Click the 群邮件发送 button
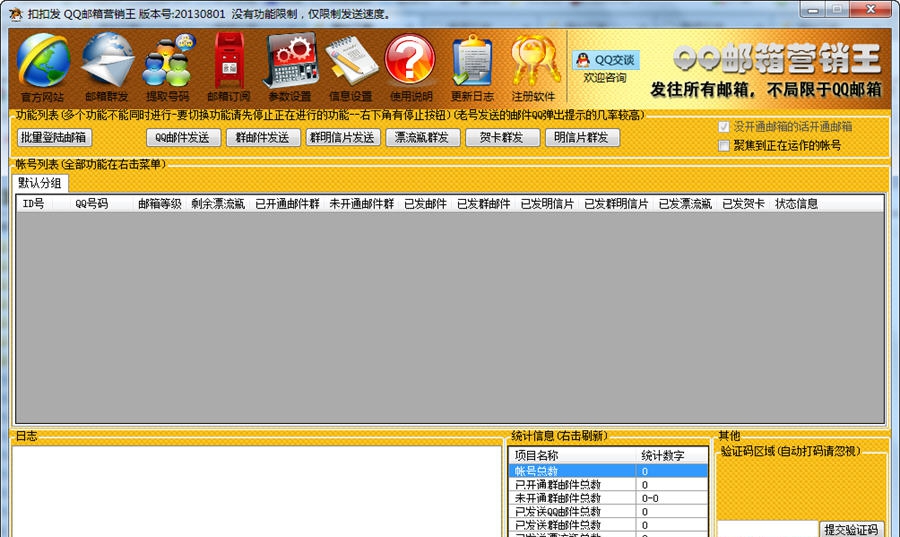900x537 pixels. (x=263, y=138)
